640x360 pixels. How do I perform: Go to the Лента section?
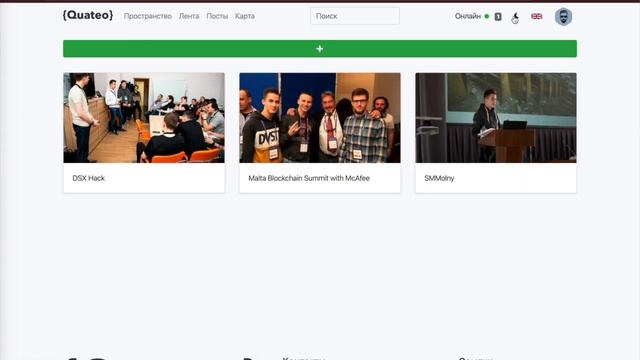point(189,16)
